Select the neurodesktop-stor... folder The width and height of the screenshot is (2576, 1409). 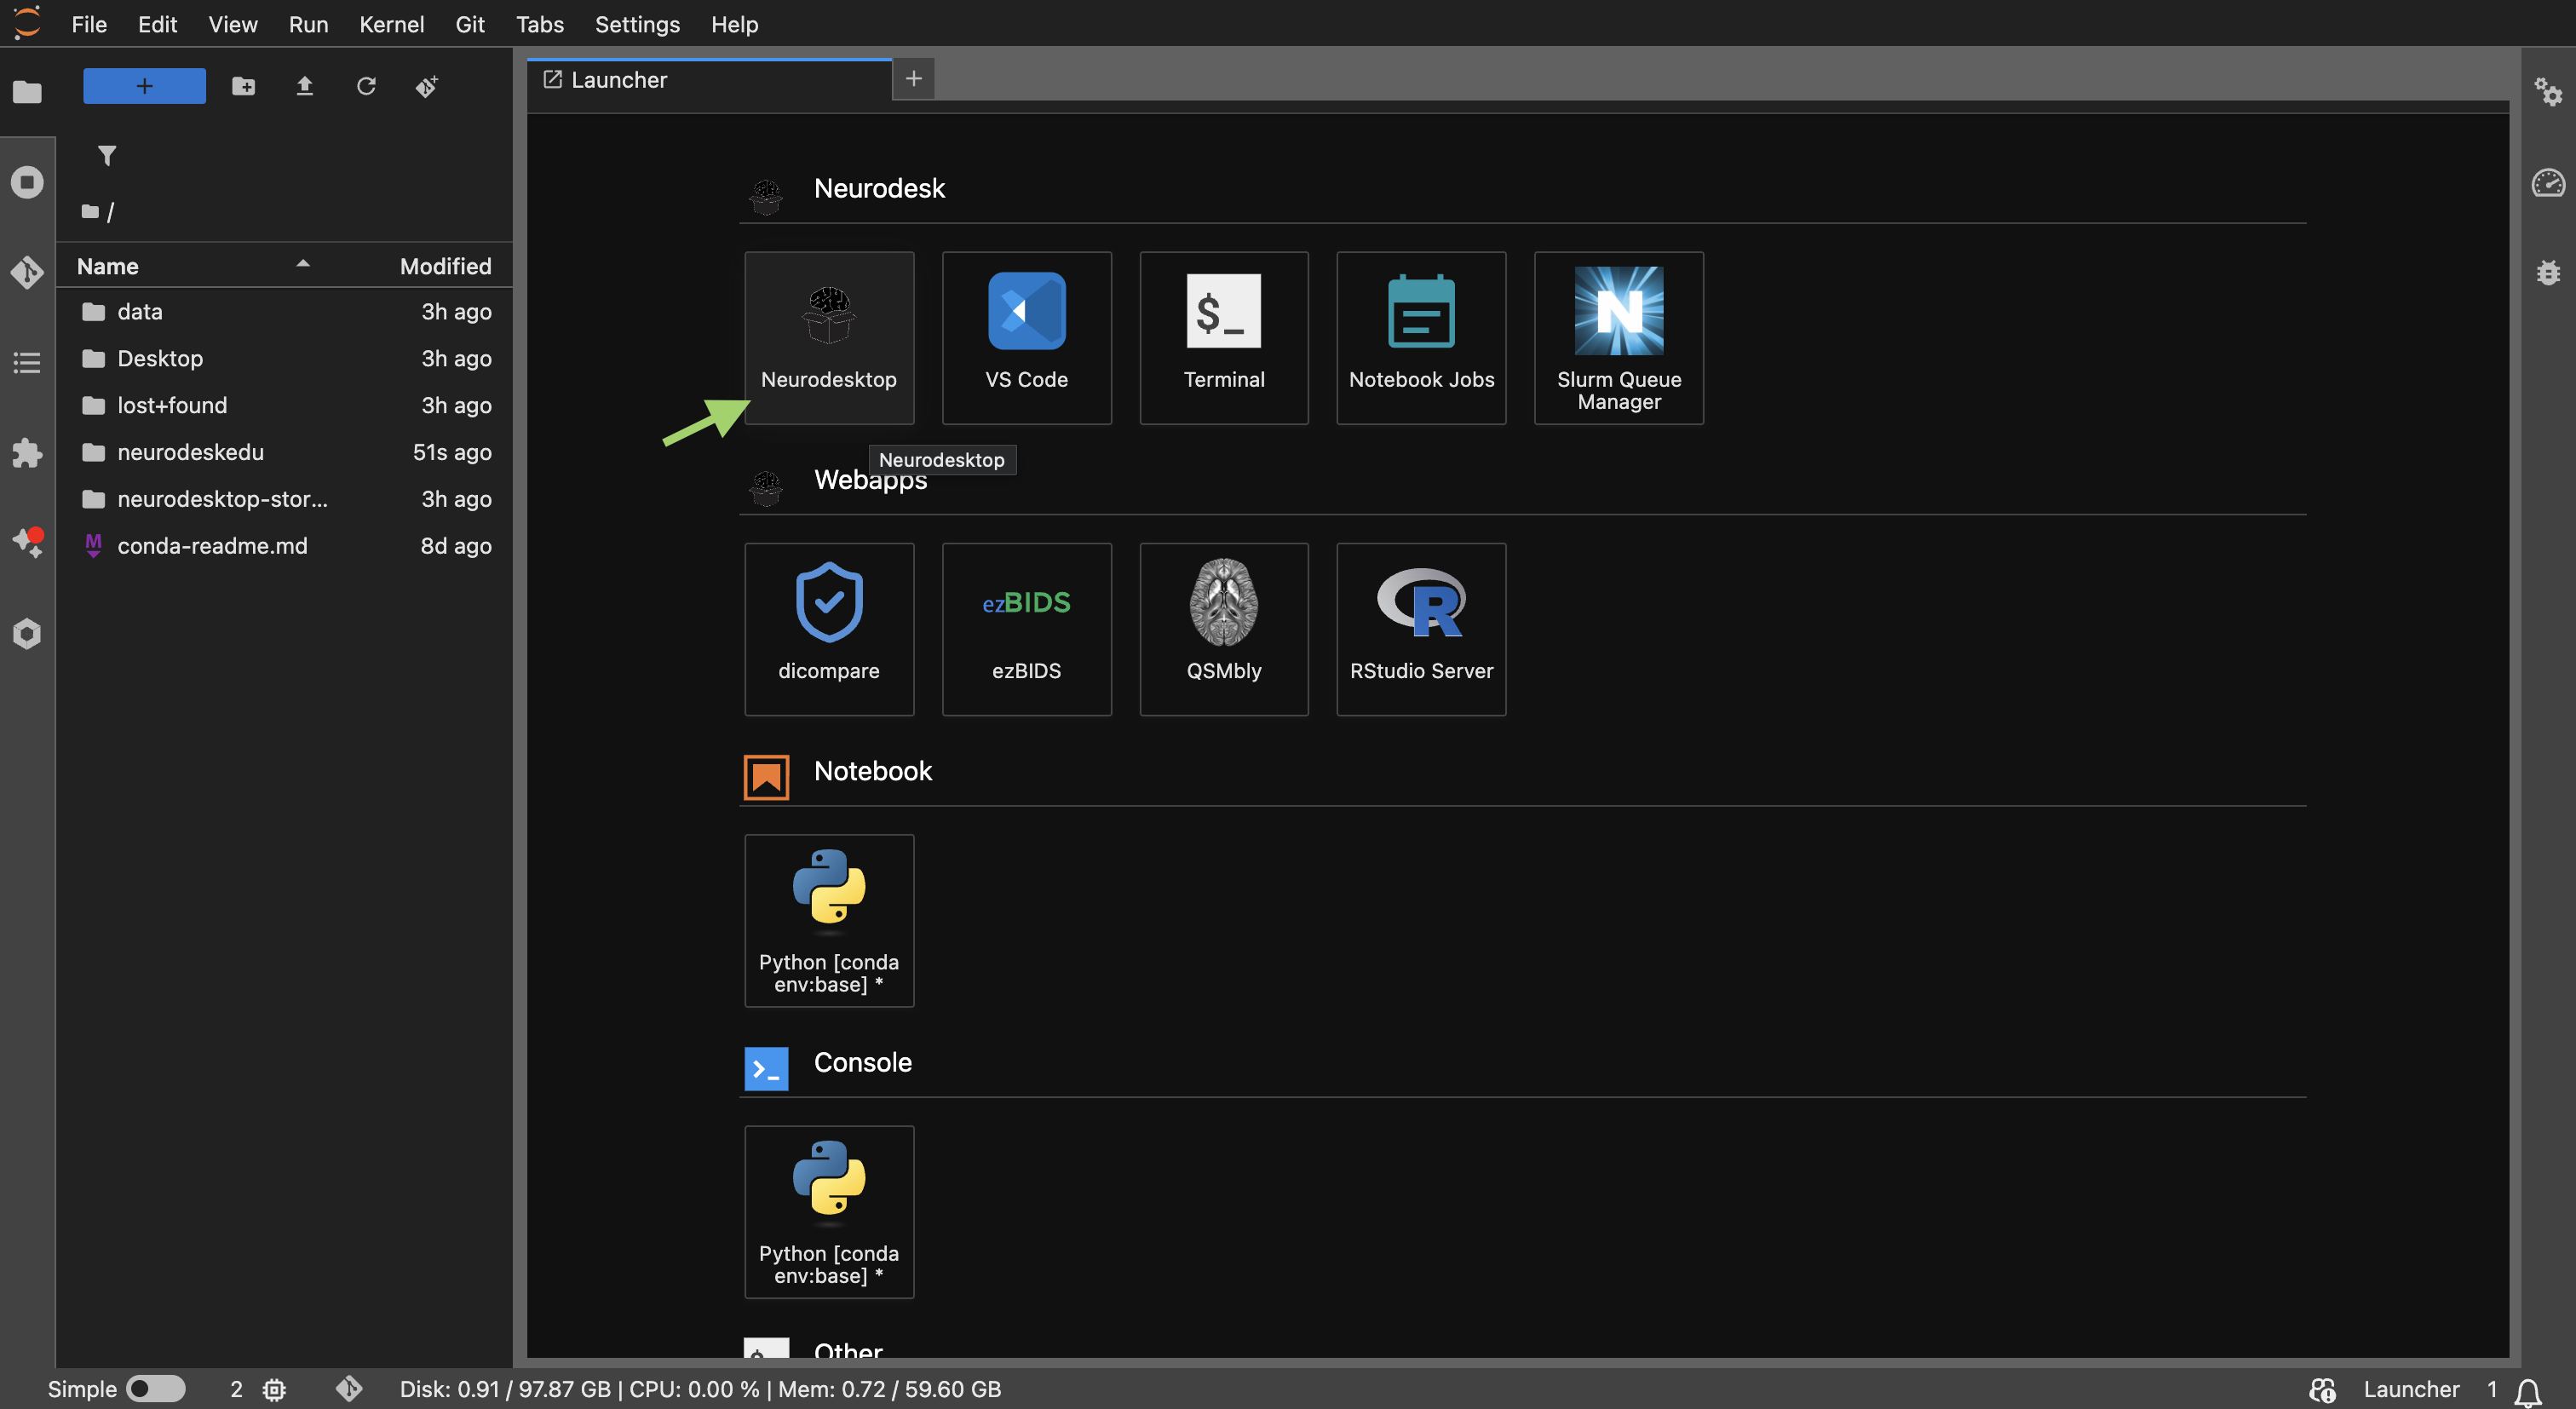point(285,499)
